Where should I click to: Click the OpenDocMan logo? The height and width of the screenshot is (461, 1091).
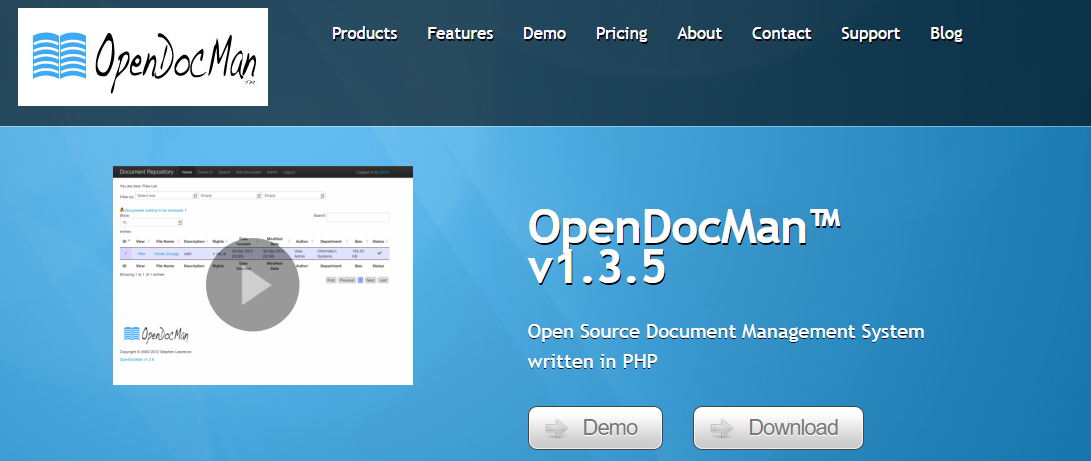pyautogui.click(x=143, y=57)
